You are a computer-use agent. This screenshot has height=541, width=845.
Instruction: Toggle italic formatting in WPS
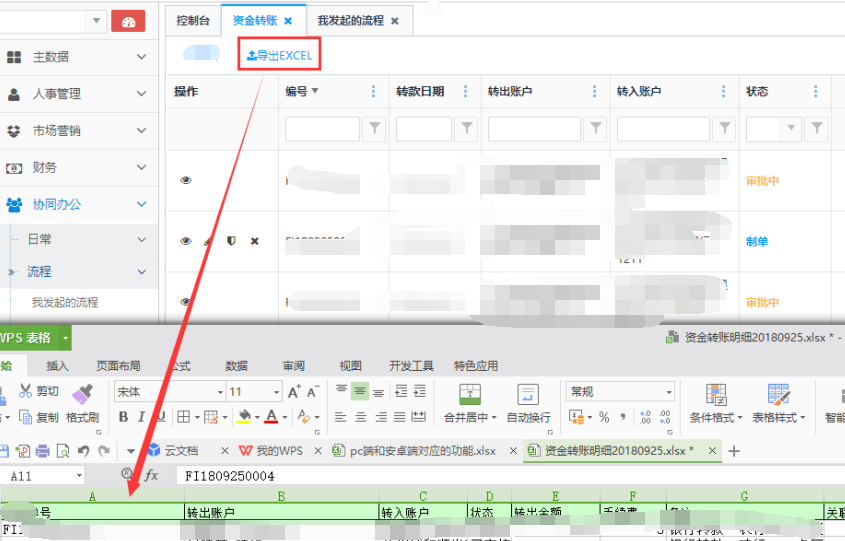pos(140,417)
